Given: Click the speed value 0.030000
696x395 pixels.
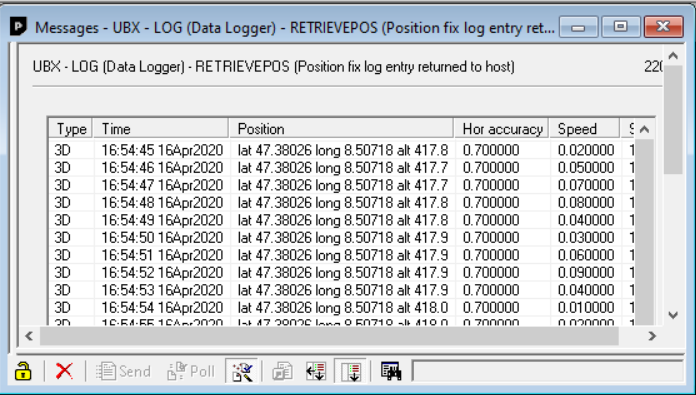Looking at the screenshot, I should click(586, 237).
